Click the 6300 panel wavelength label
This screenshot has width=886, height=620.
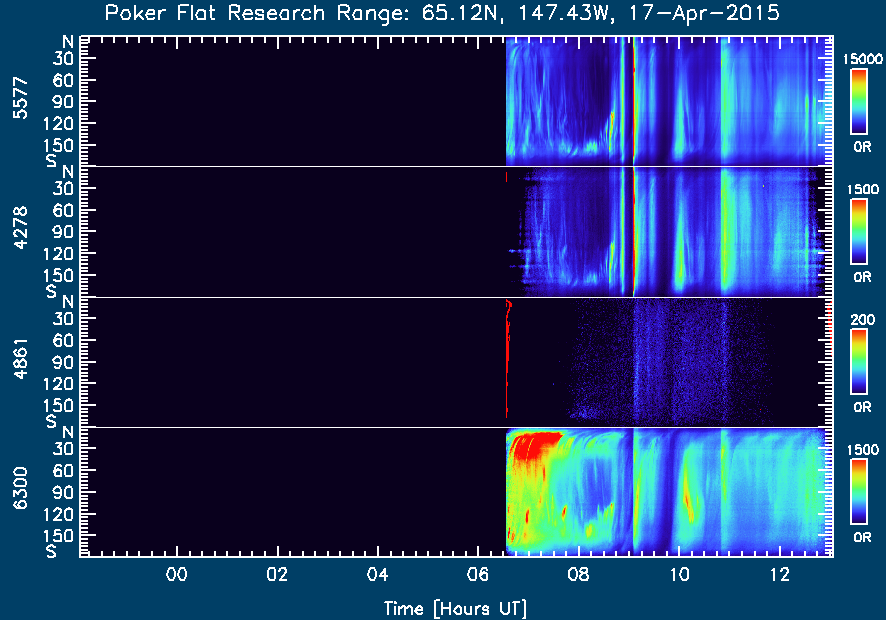(20, 488)
